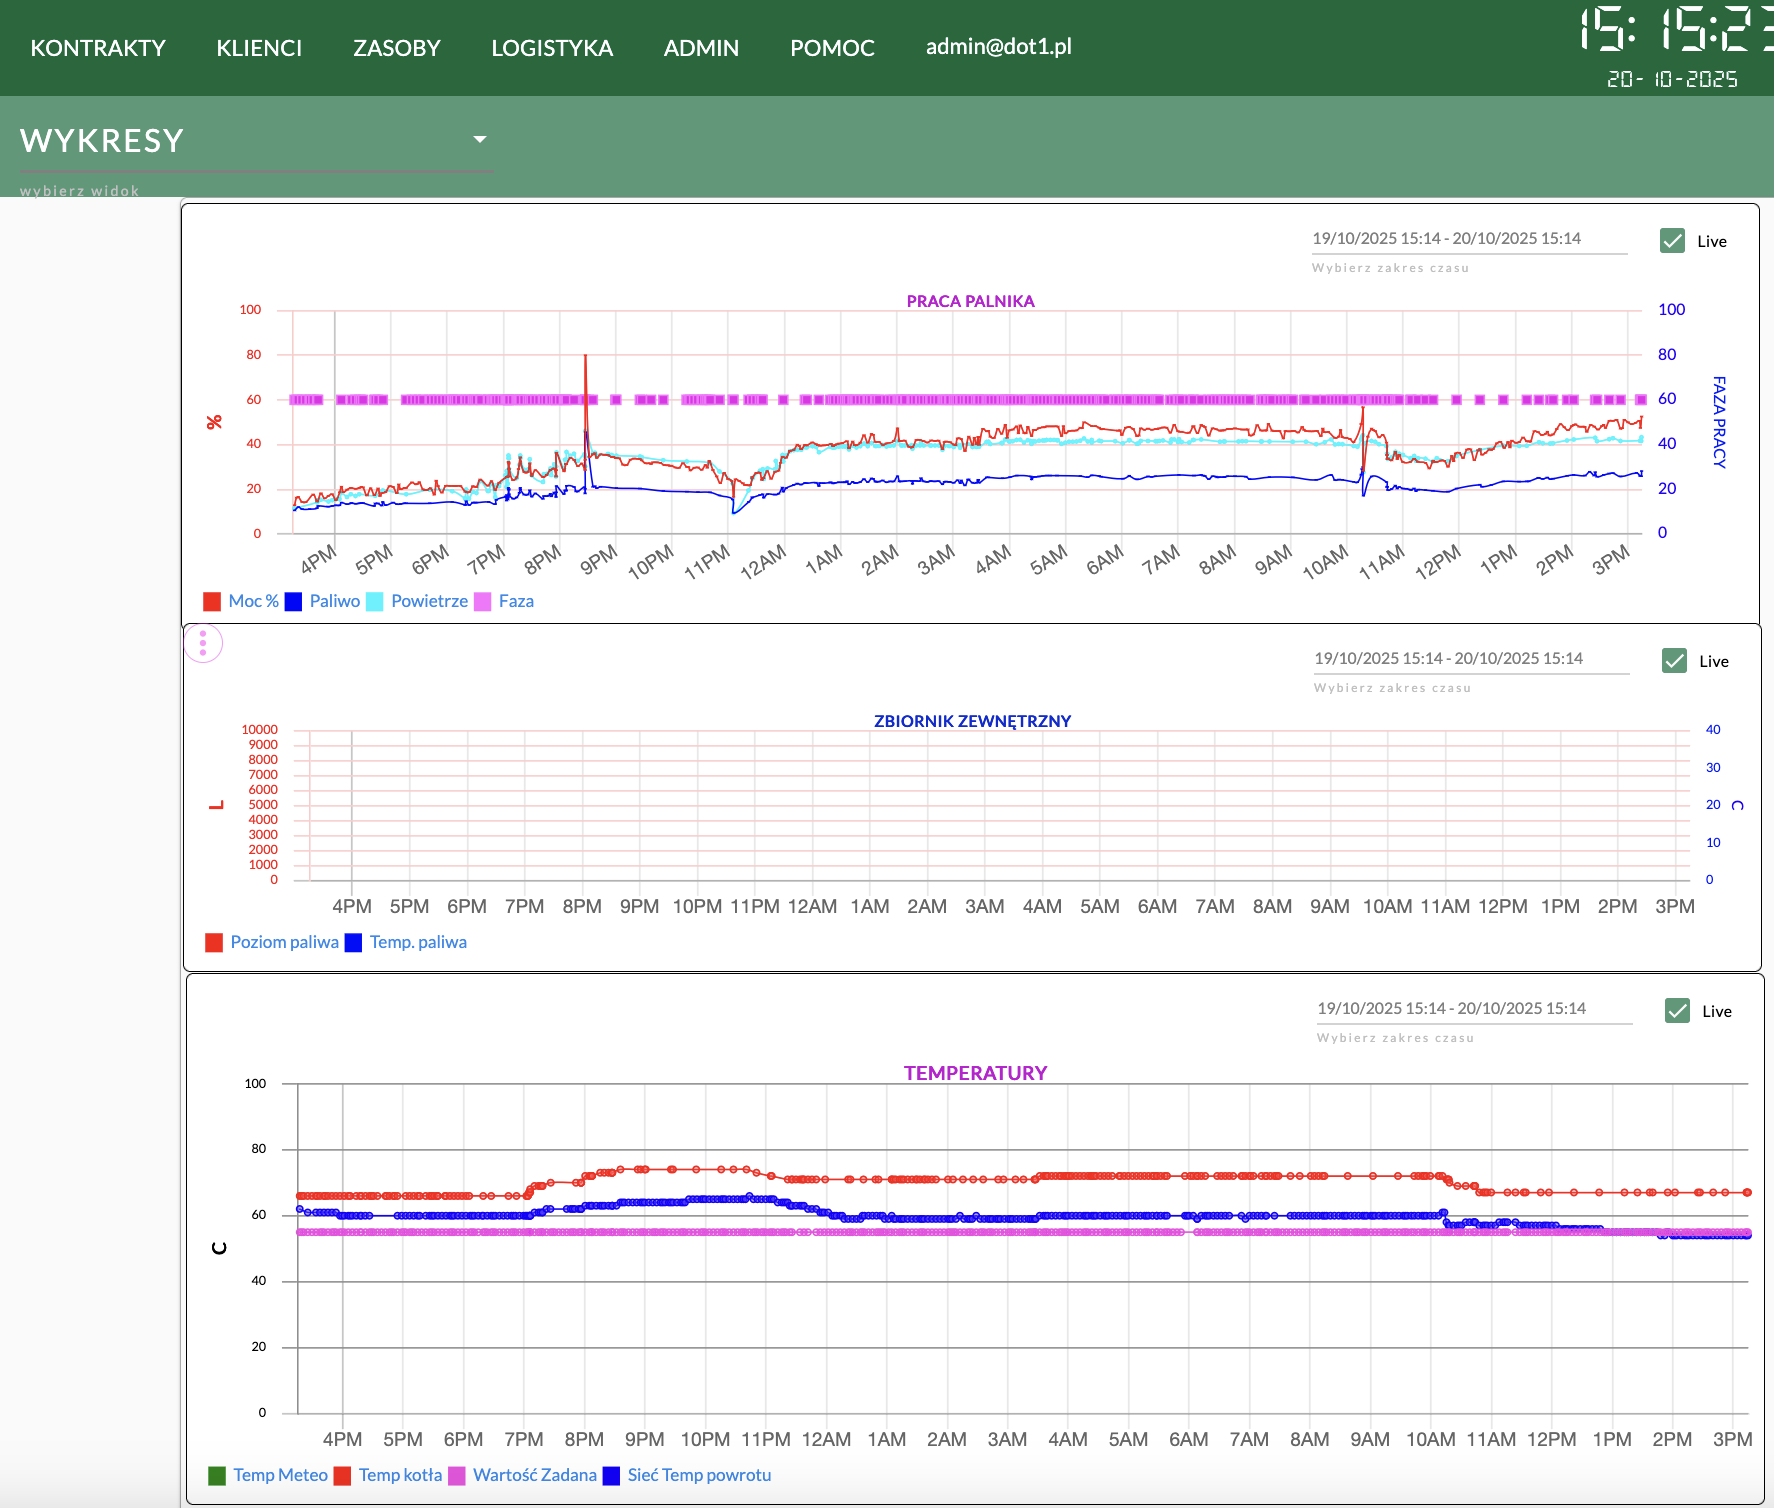The width and height of the screenshot is (1774, 1508).
Task: Click the red Poziom paliwa legend square
Action: coord(214,943)
